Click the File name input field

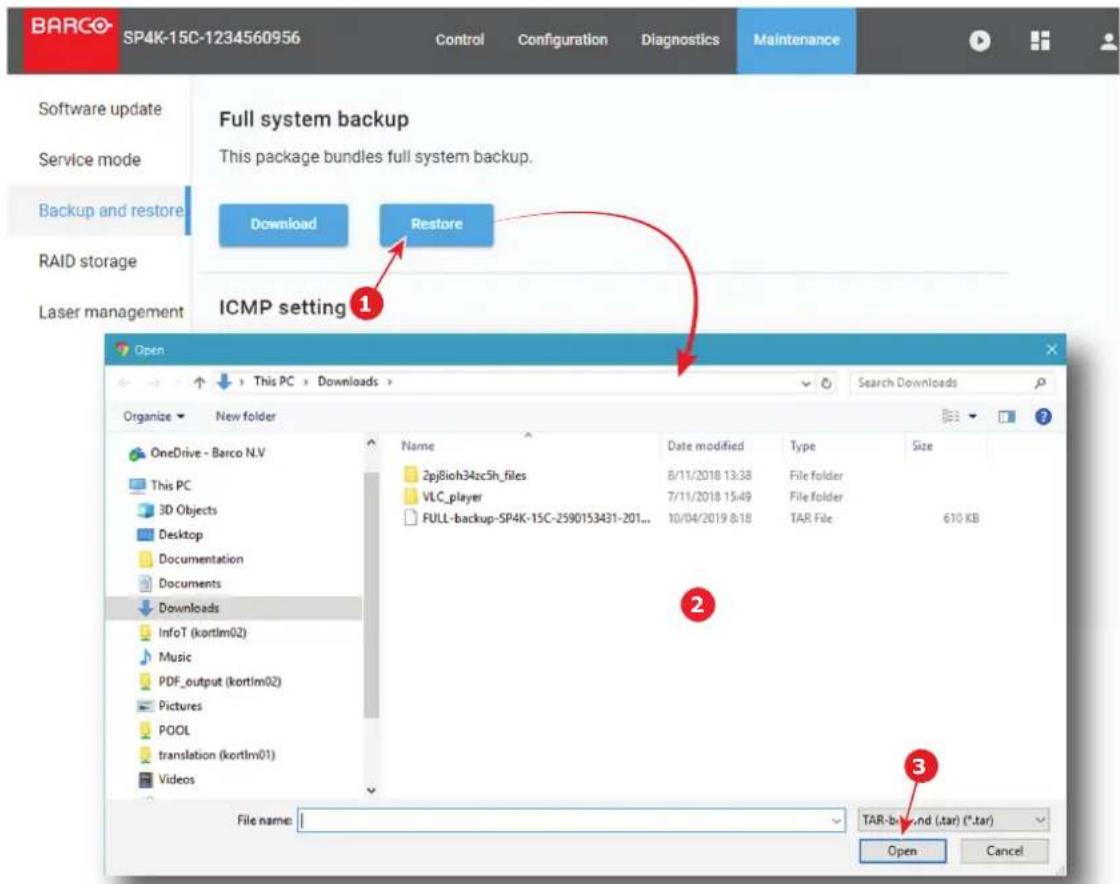[x=571, y=821]
